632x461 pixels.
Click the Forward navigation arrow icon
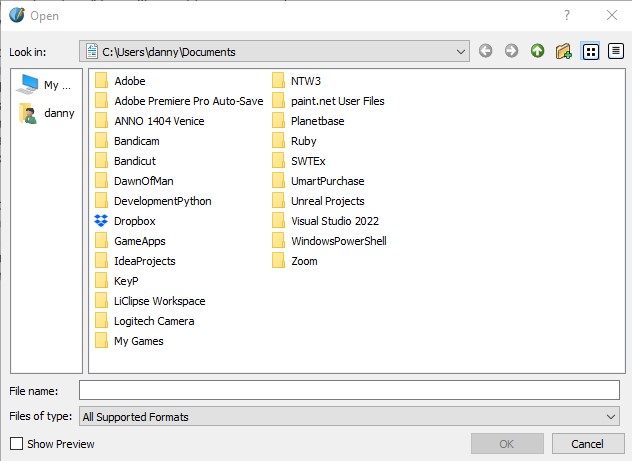(512, 51)
